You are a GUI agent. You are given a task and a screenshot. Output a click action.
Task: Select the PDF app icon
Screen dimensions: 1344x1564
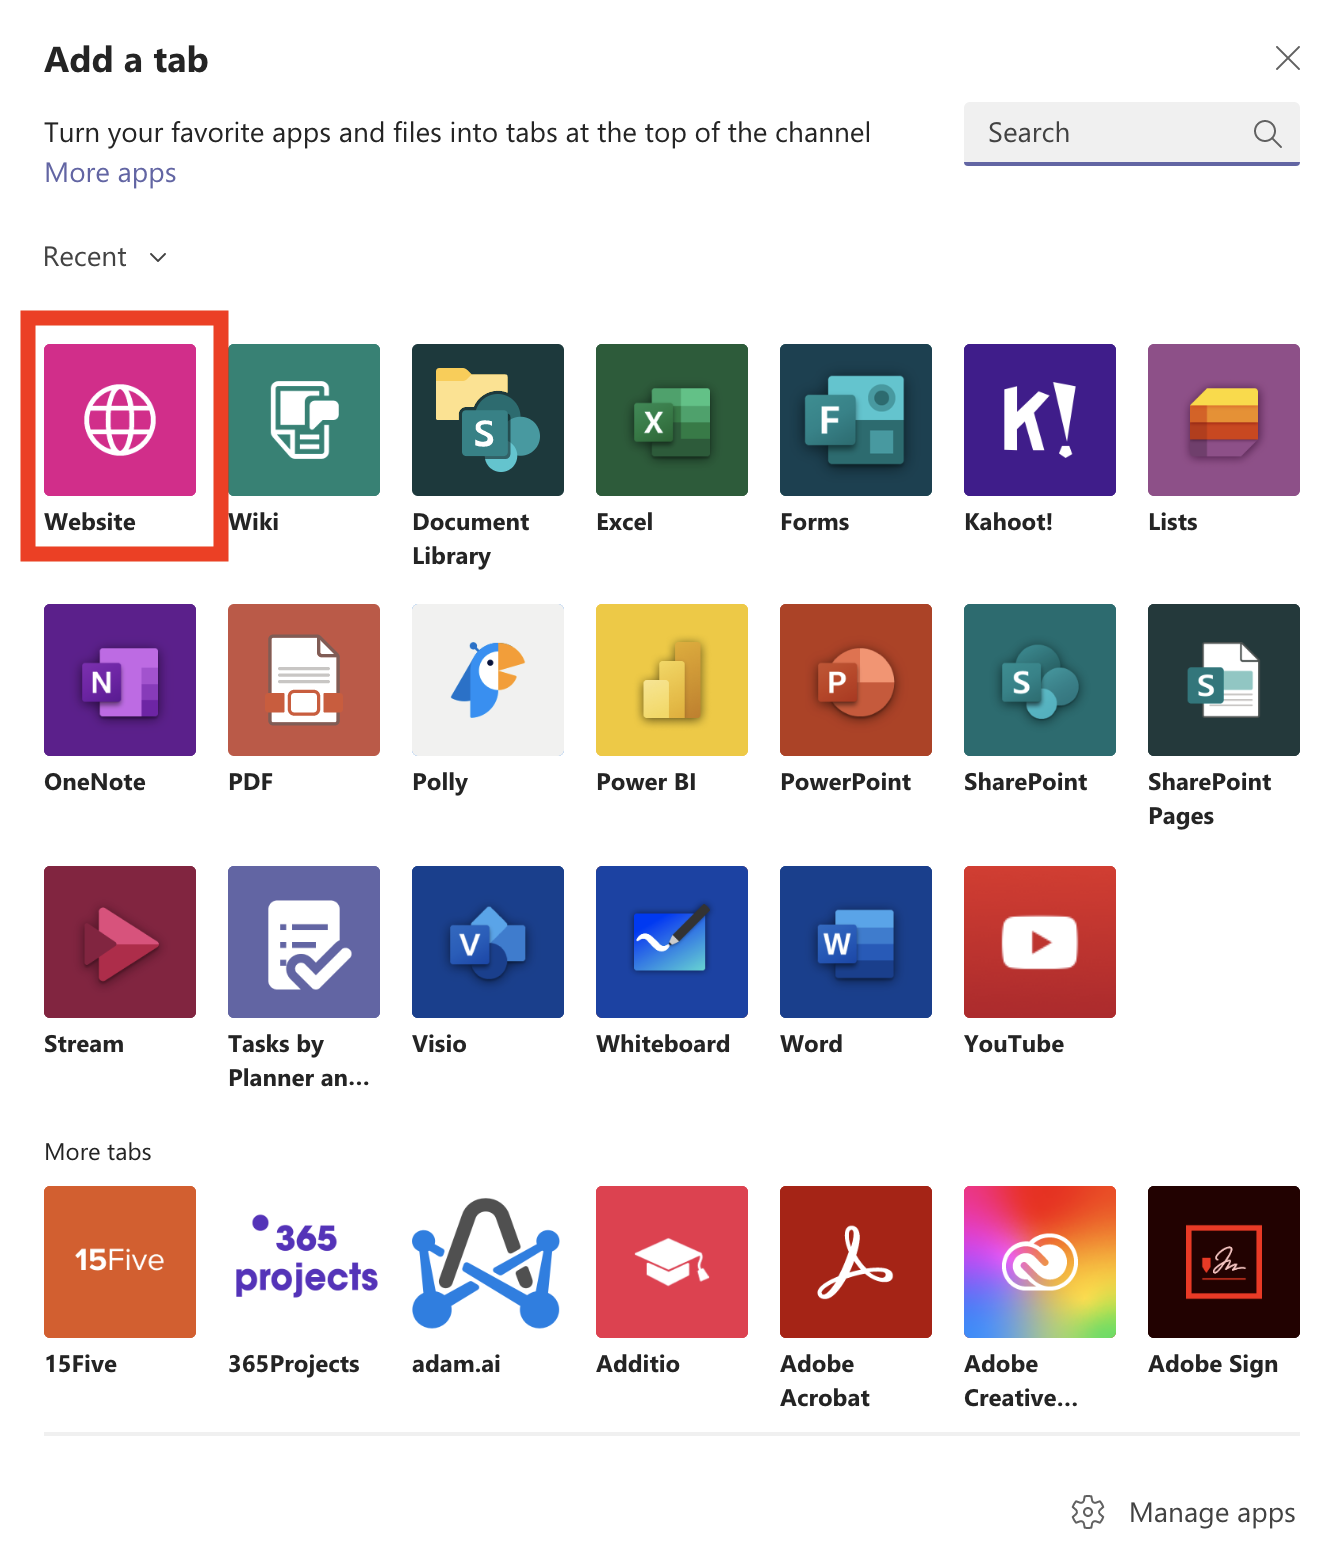click(x=304, y=680)
